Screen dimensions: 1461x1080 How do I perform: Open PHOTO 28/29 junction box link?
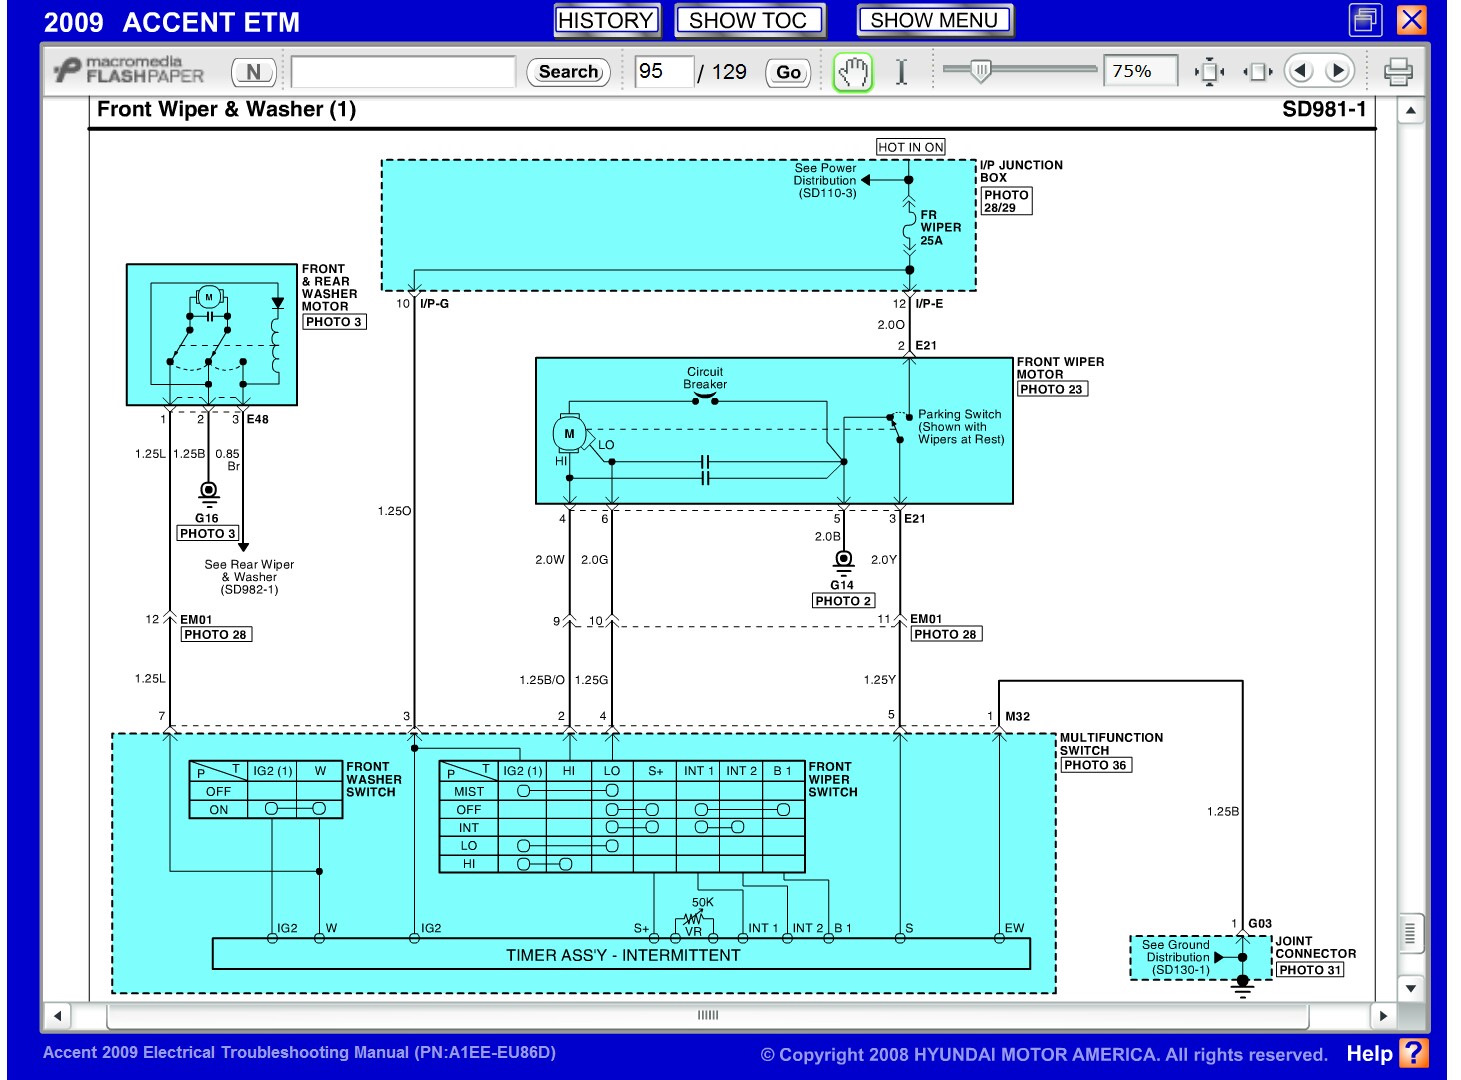1006,201
